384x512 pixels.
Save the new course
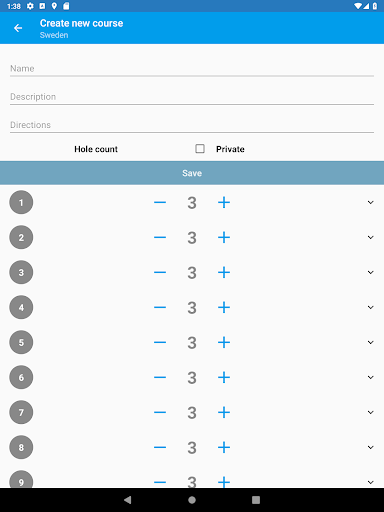[192, 173]
